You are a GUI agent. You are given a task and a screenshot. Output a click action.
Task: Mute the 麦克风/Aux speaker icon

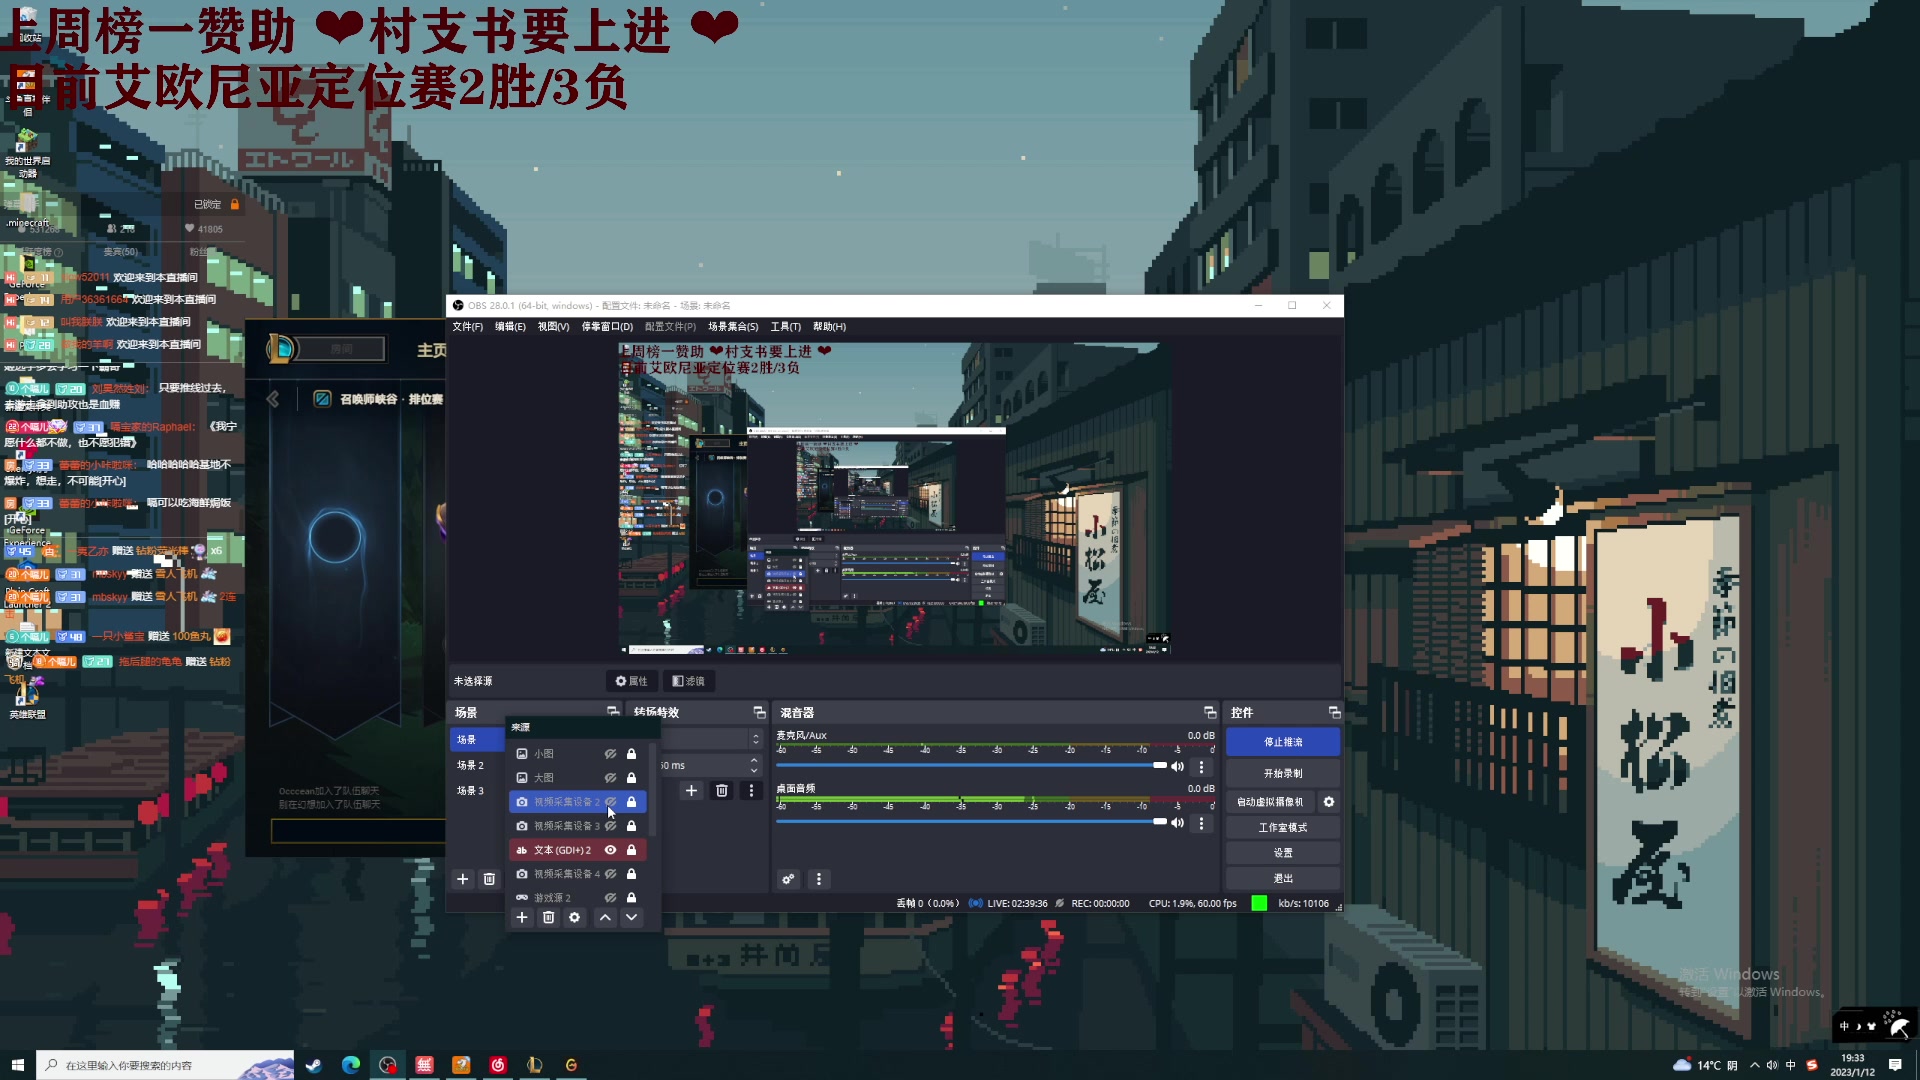click(x=1178, y=767)
